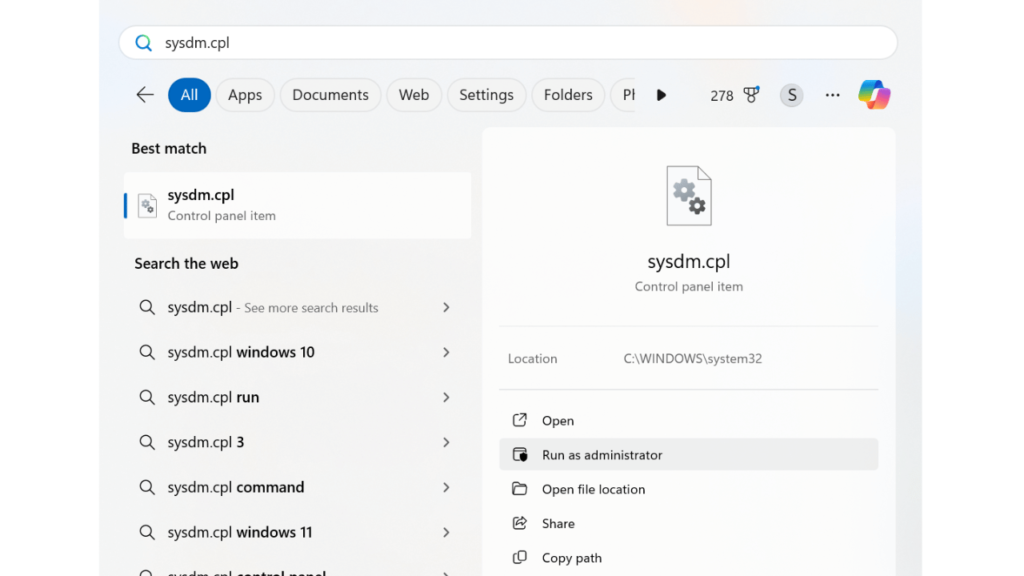1024x576 pixels.
Task: Click the search magnifier icon in search box
Action: click(x=144, y=43)
